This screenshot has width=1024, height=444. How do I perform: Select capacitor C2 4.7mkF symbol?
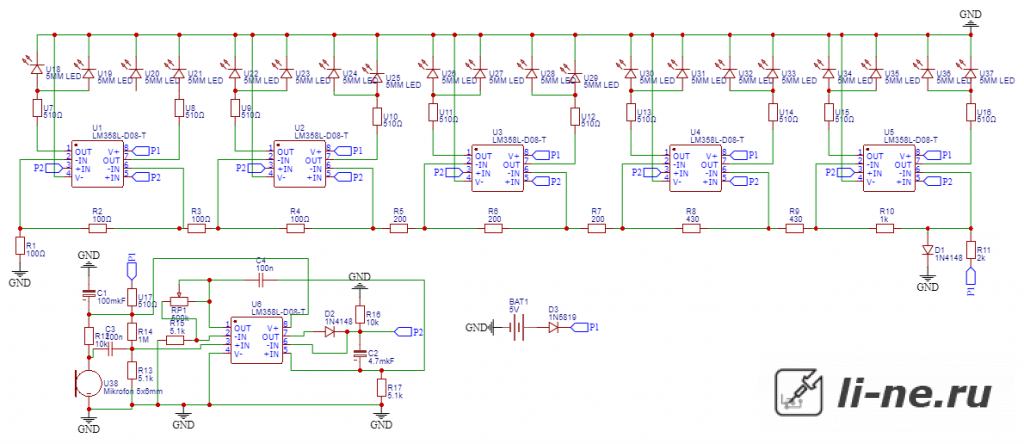pyautogui.click(x=358, y=354)
